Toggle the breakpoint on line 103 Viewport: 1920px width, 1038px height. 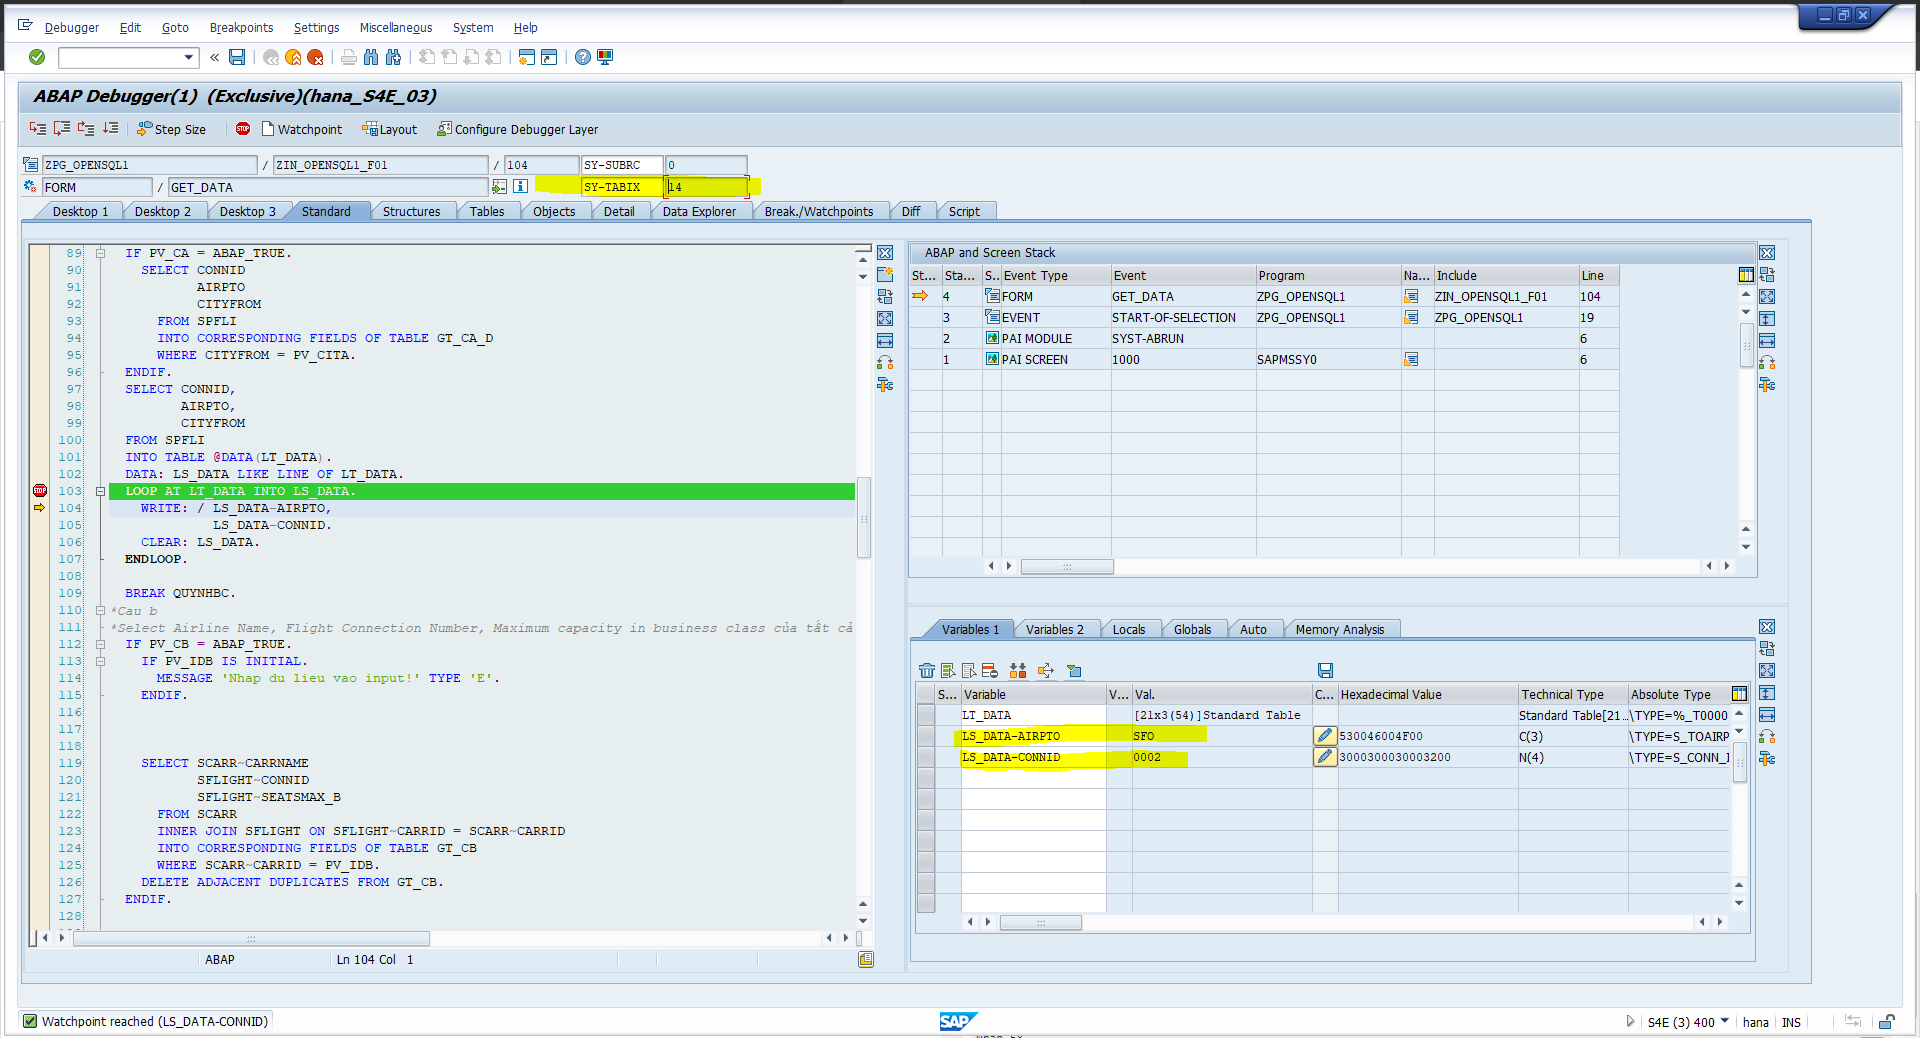40,491
